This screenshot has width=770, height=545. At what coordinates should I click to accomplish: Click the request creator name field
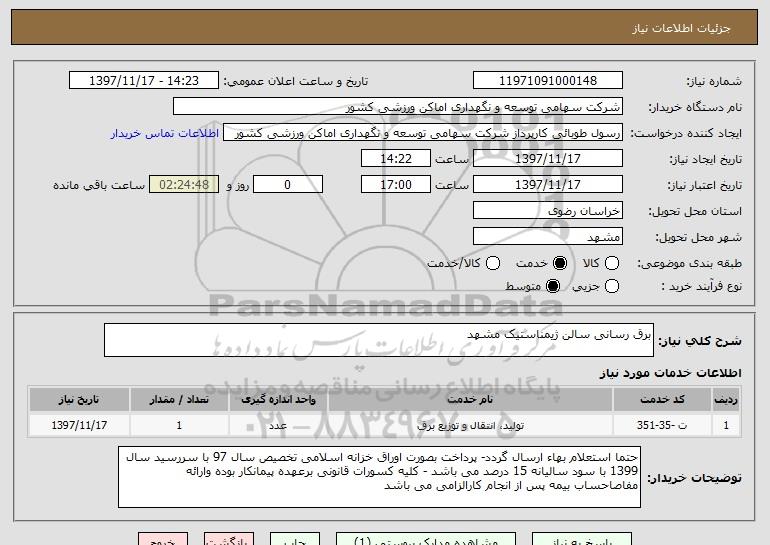423,133
